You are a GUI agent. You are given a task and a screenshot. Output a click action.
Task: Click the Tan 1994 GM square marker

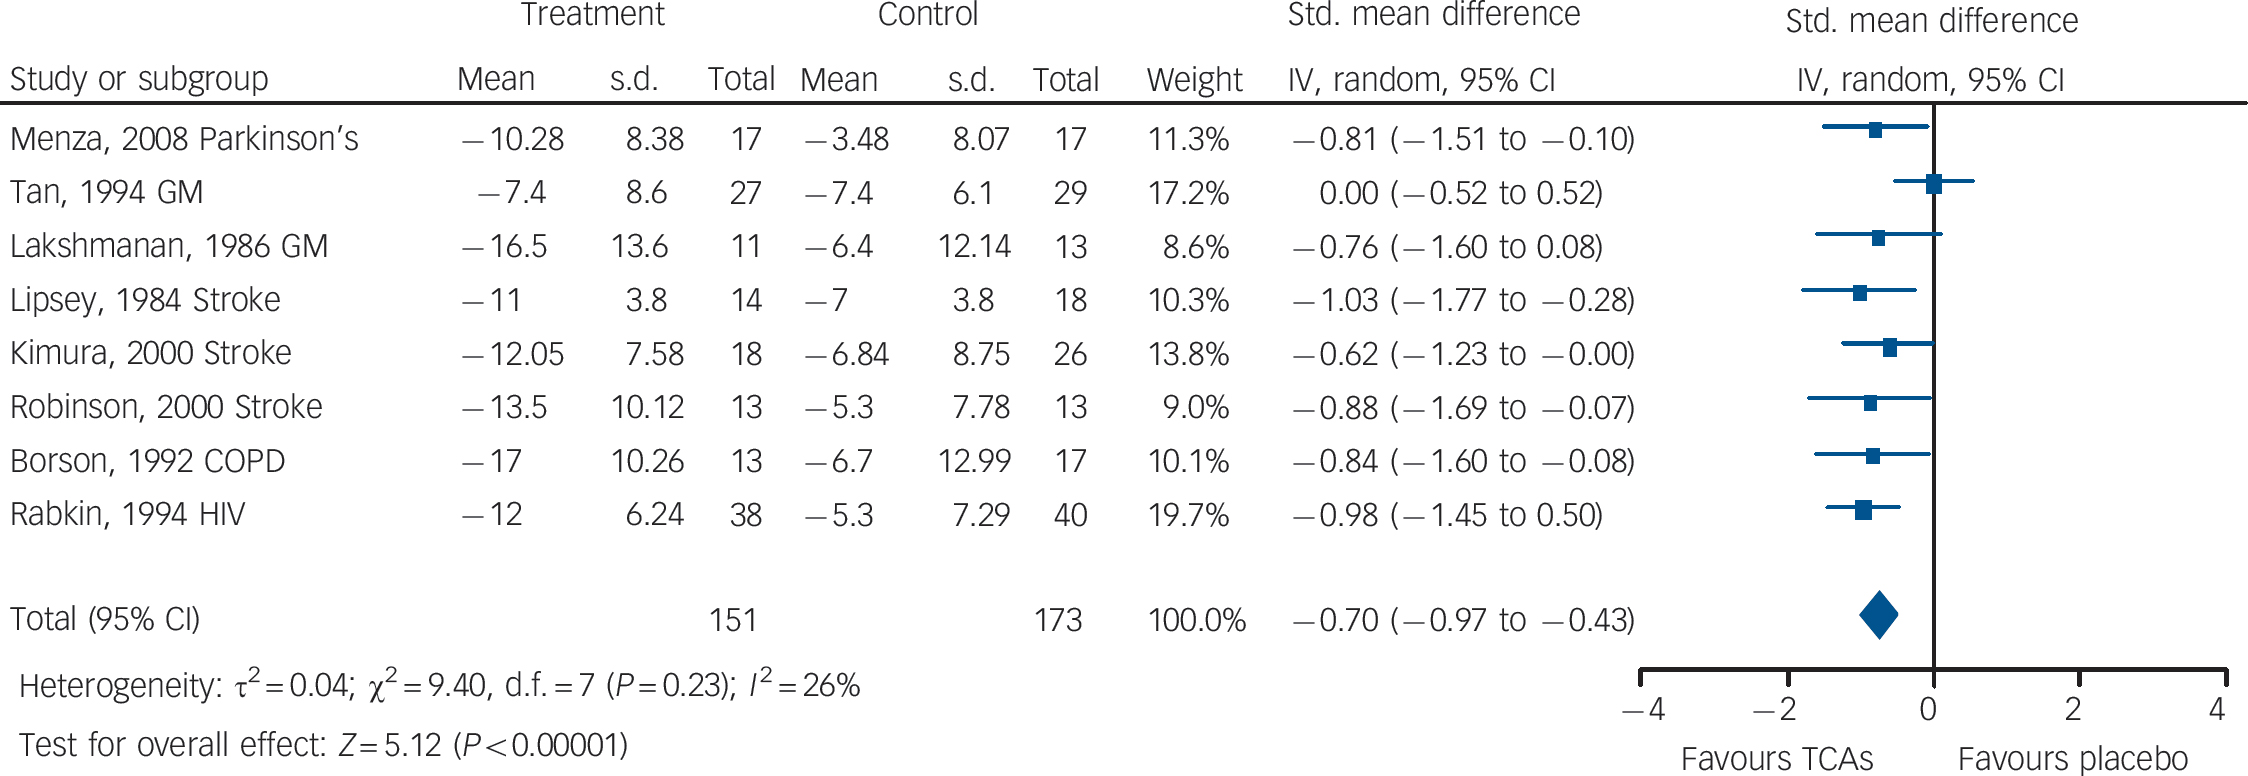click(x=1933, y=184)
